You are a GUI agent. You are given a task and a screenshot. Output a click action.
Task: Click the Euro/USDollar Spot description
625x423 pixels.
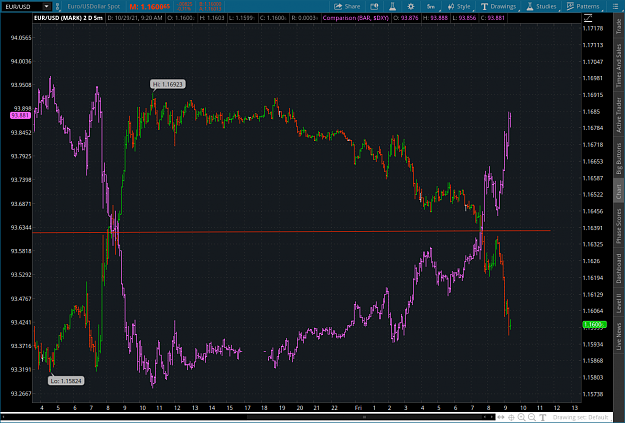(x=93, y=6)
